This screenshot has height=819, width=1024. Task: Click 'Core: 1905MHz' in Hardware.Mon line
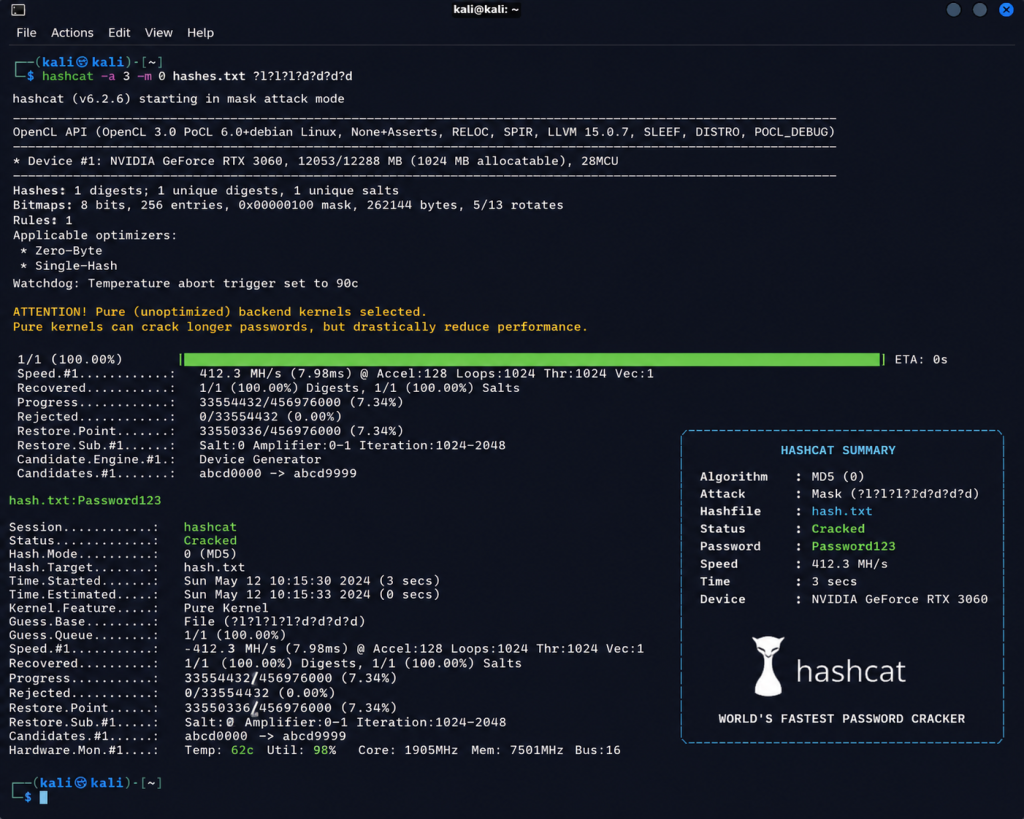pyautogui.click(x=408, y=750)
